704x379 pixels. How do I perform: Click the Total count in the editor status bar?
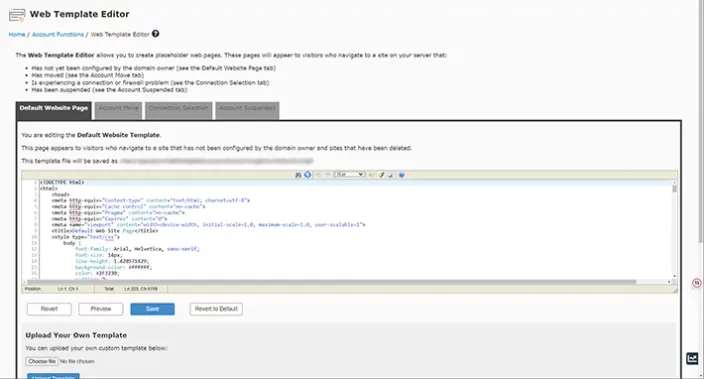point(141,289)
